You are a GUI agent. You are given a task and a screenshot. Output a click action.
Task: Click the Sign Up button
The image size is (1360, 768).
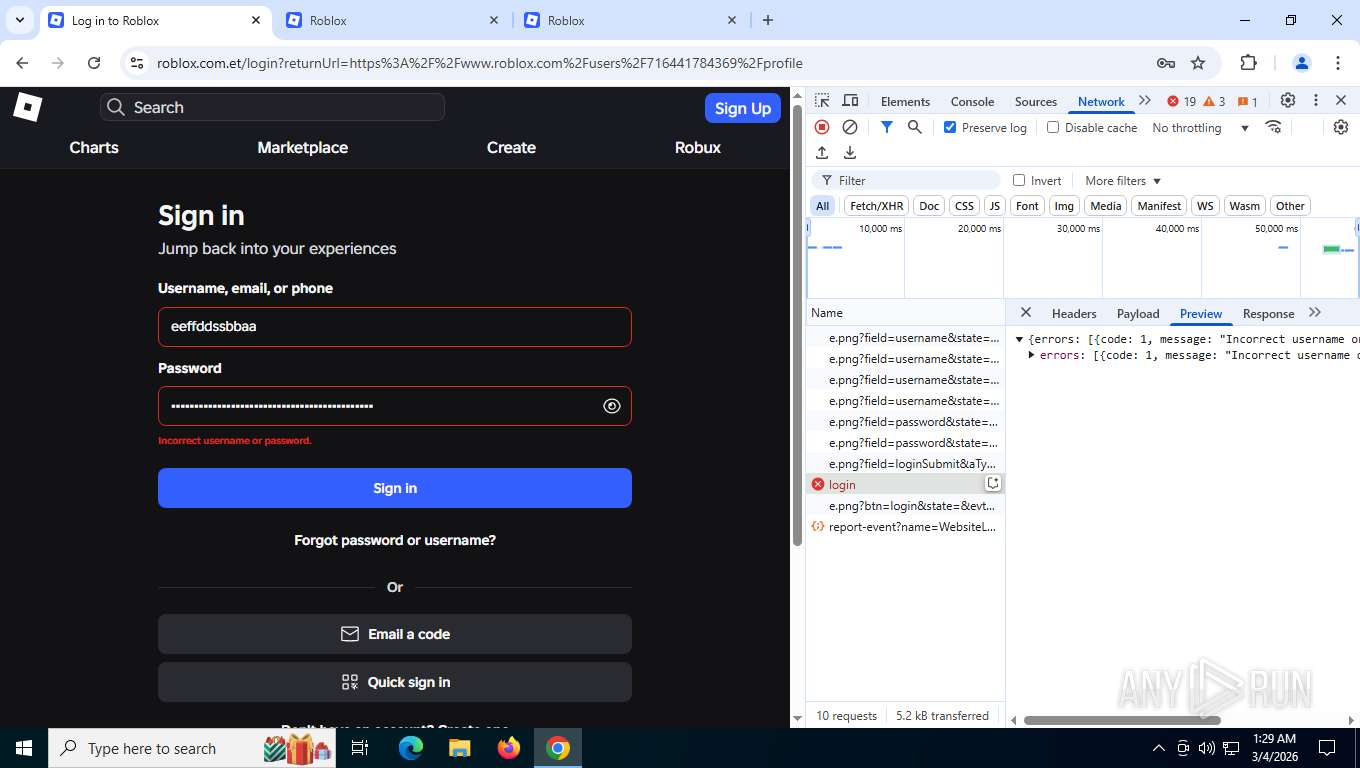tap(743, 108)
